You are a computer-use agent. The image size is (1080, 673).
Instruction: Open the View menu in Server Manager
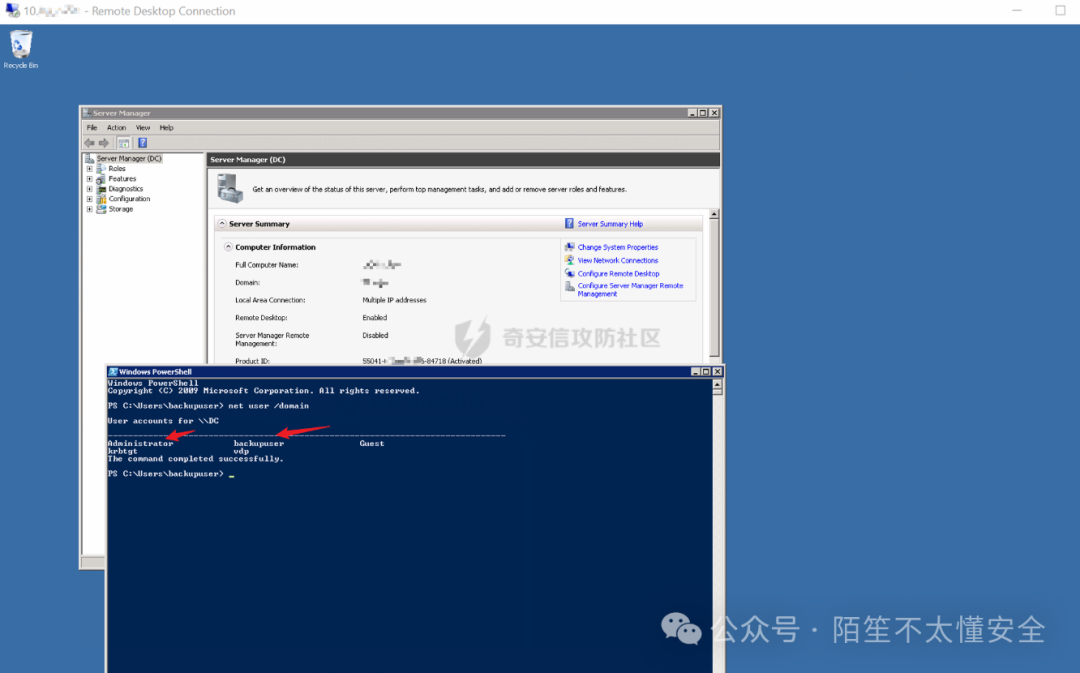pos(143,127)
